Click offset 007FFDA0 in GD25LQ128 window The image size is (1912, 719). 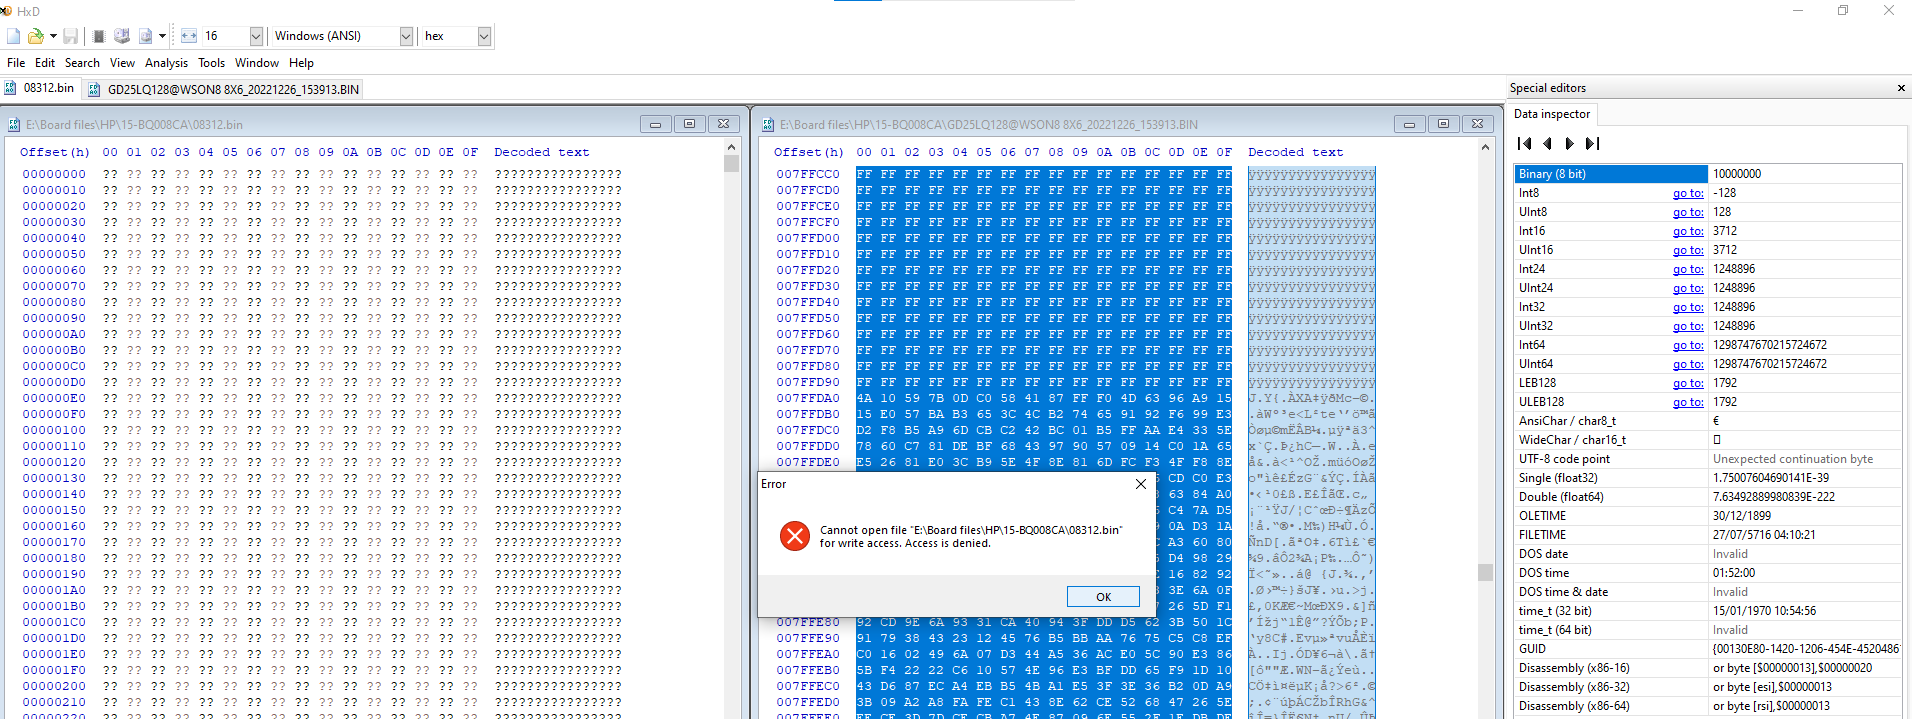(x=808, y=398)
